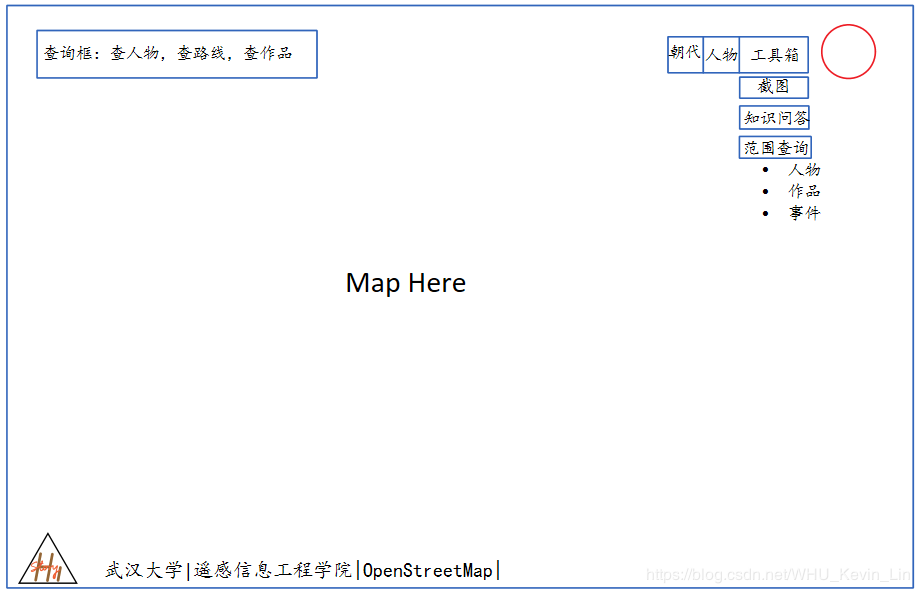The image size is (919, 593).
Task: Click the Map Here placeholder area
Action: (405, 284)
